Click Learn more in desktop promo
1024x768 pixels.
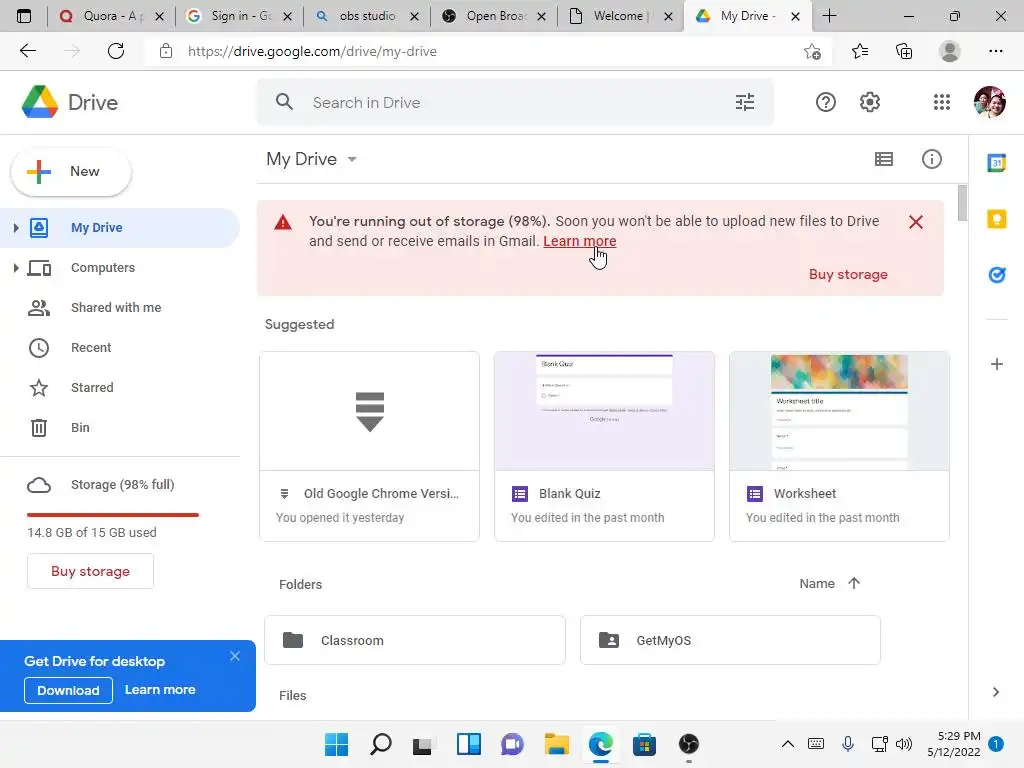[x=160, y=690]
